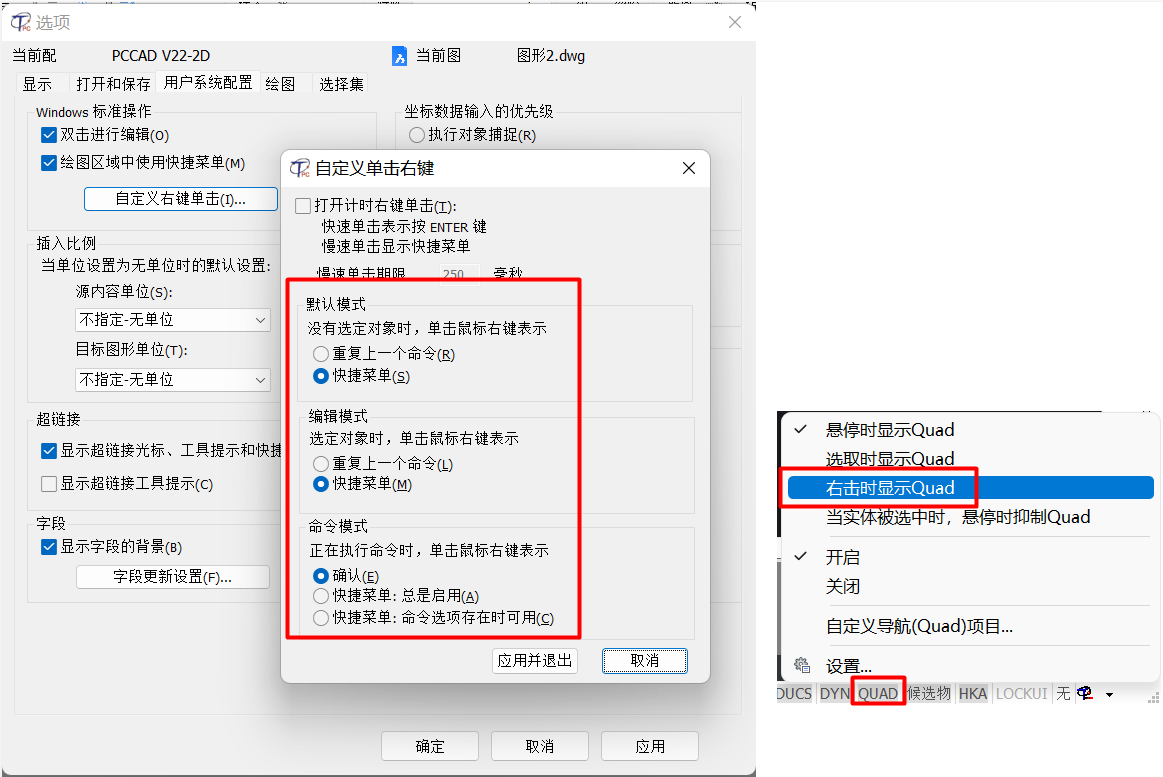The height and width of the screenshot is (777, 1163).
Task: Expand the 目标图形单位 dropdown
Action: (x=173, y=380)
